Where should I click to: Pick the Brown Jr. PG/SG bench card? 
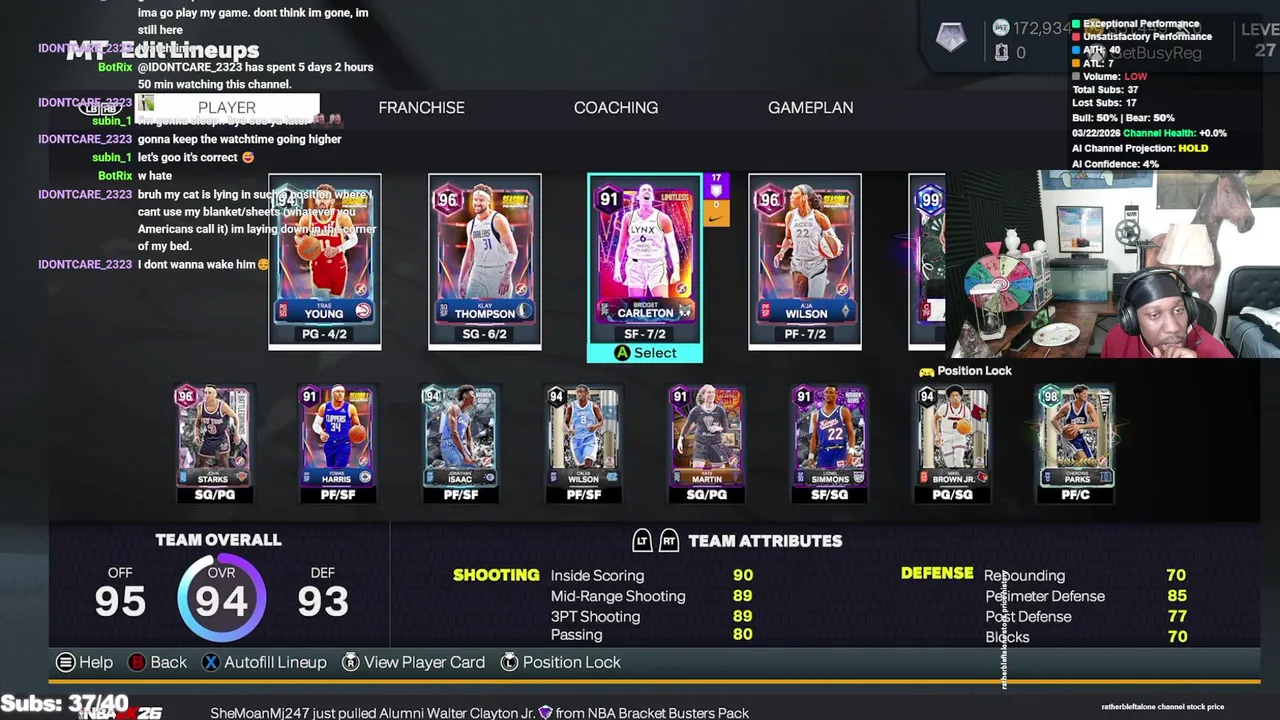click(x=952, y=443)
